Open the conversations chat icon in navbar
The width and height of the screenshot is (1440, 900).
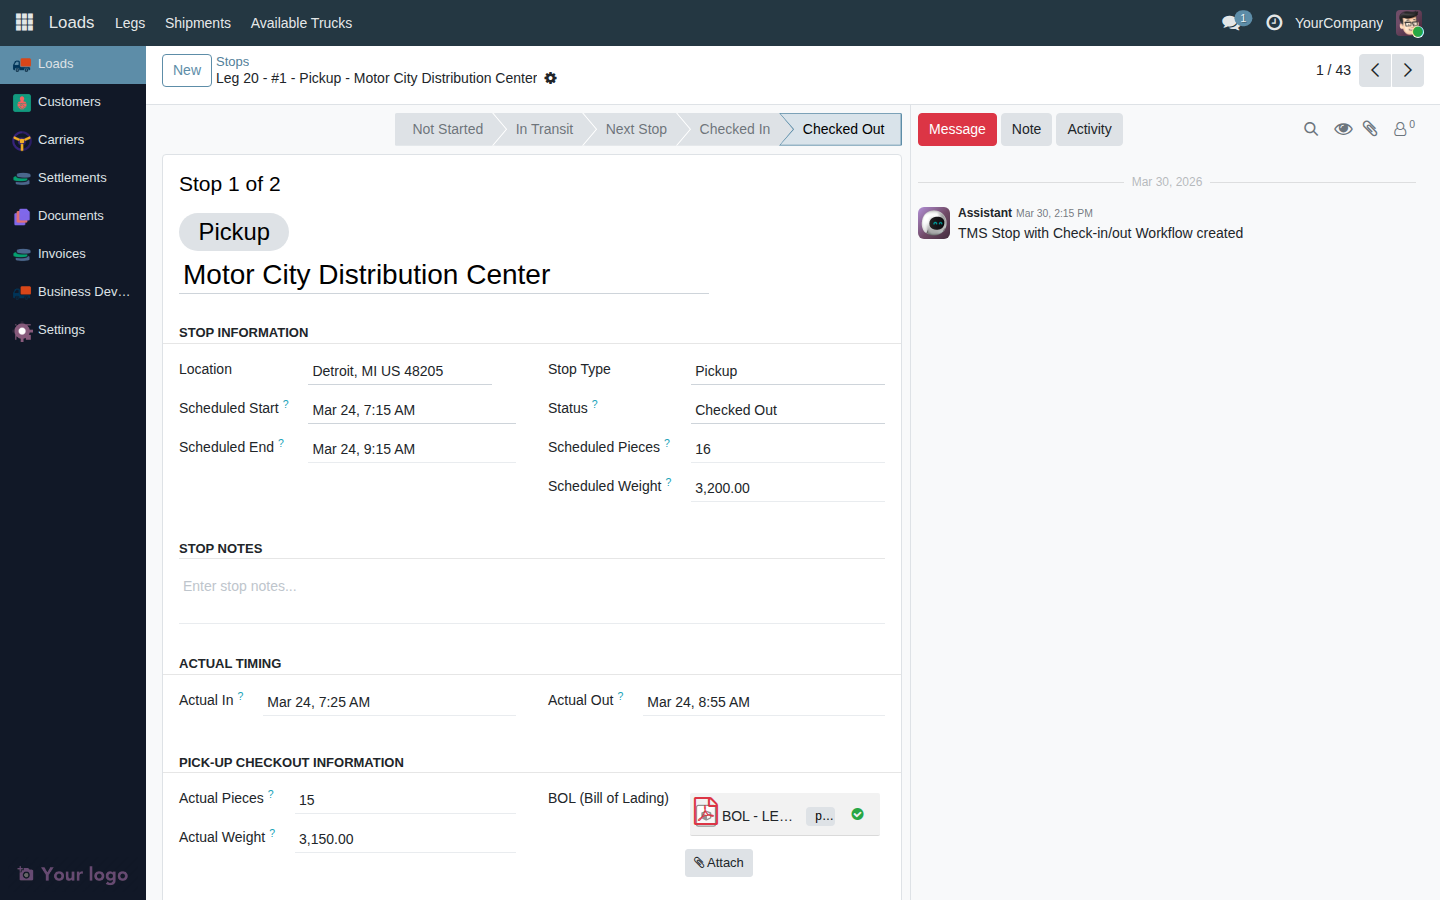point(1232,22)
